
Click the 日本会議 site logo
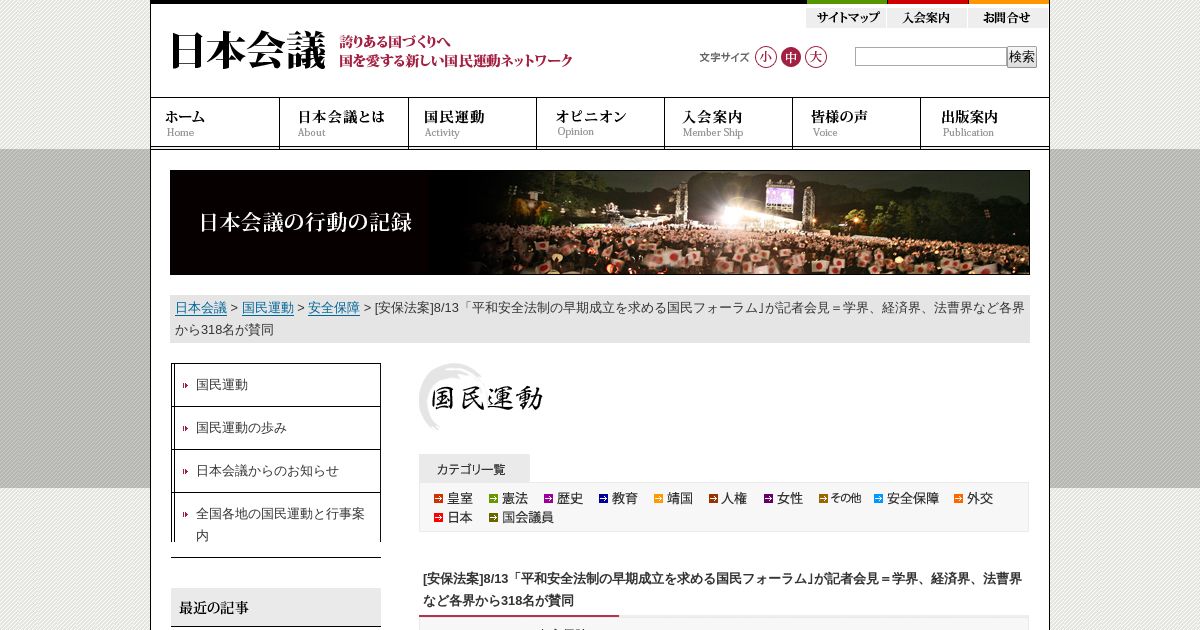248,51
